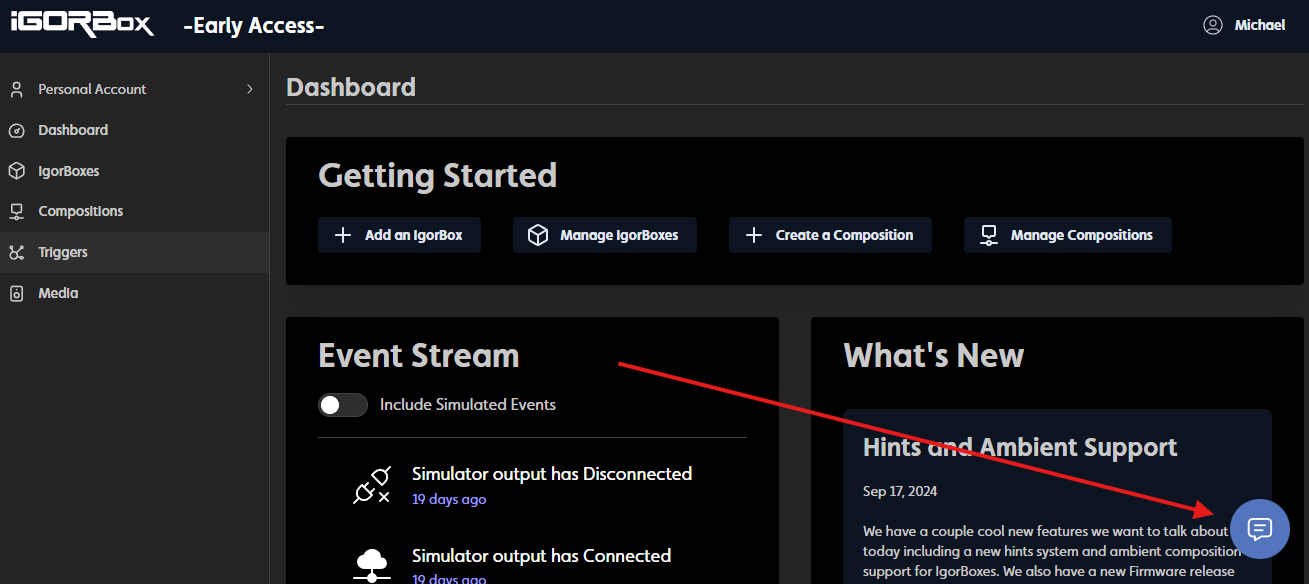This screenshot has width=1309, height=584.
Task: Click the Manage IgorBoxes button
Action: pos(604,235)
